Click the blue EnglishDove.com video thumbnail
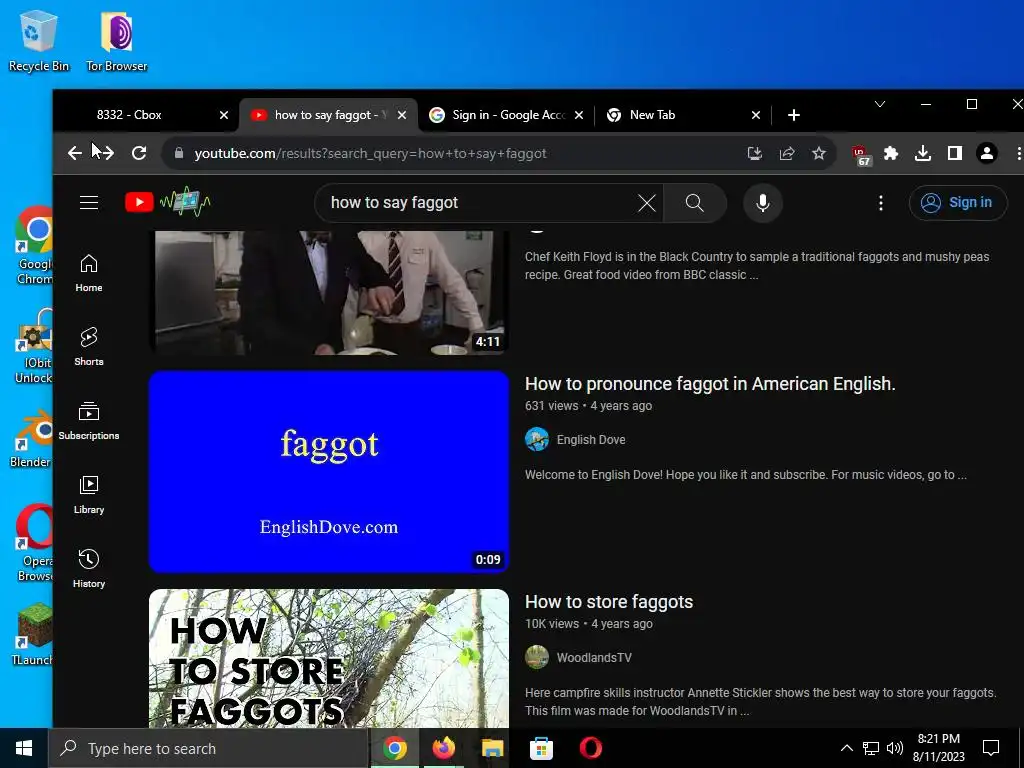 [328, 472]
